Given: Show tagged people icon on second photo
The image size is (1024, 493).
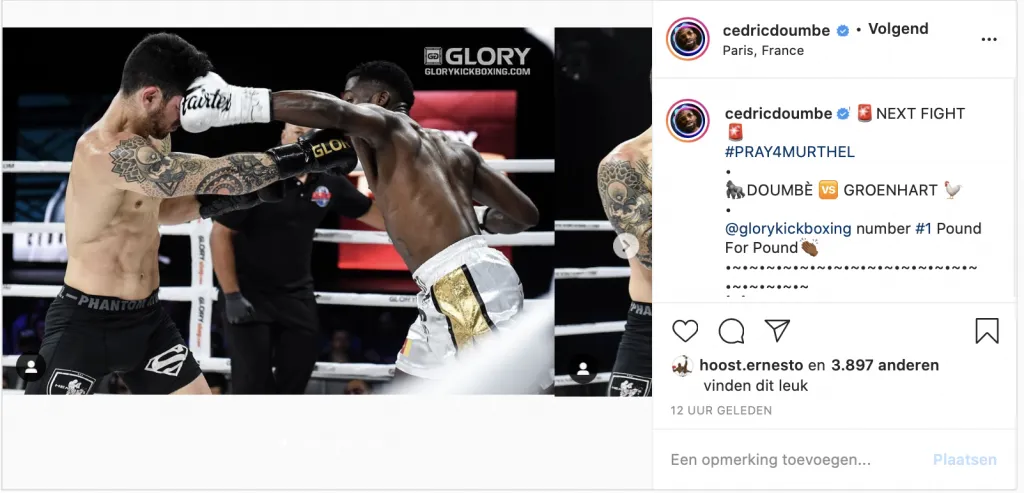Looking at the screenshot, I should 583,370.
